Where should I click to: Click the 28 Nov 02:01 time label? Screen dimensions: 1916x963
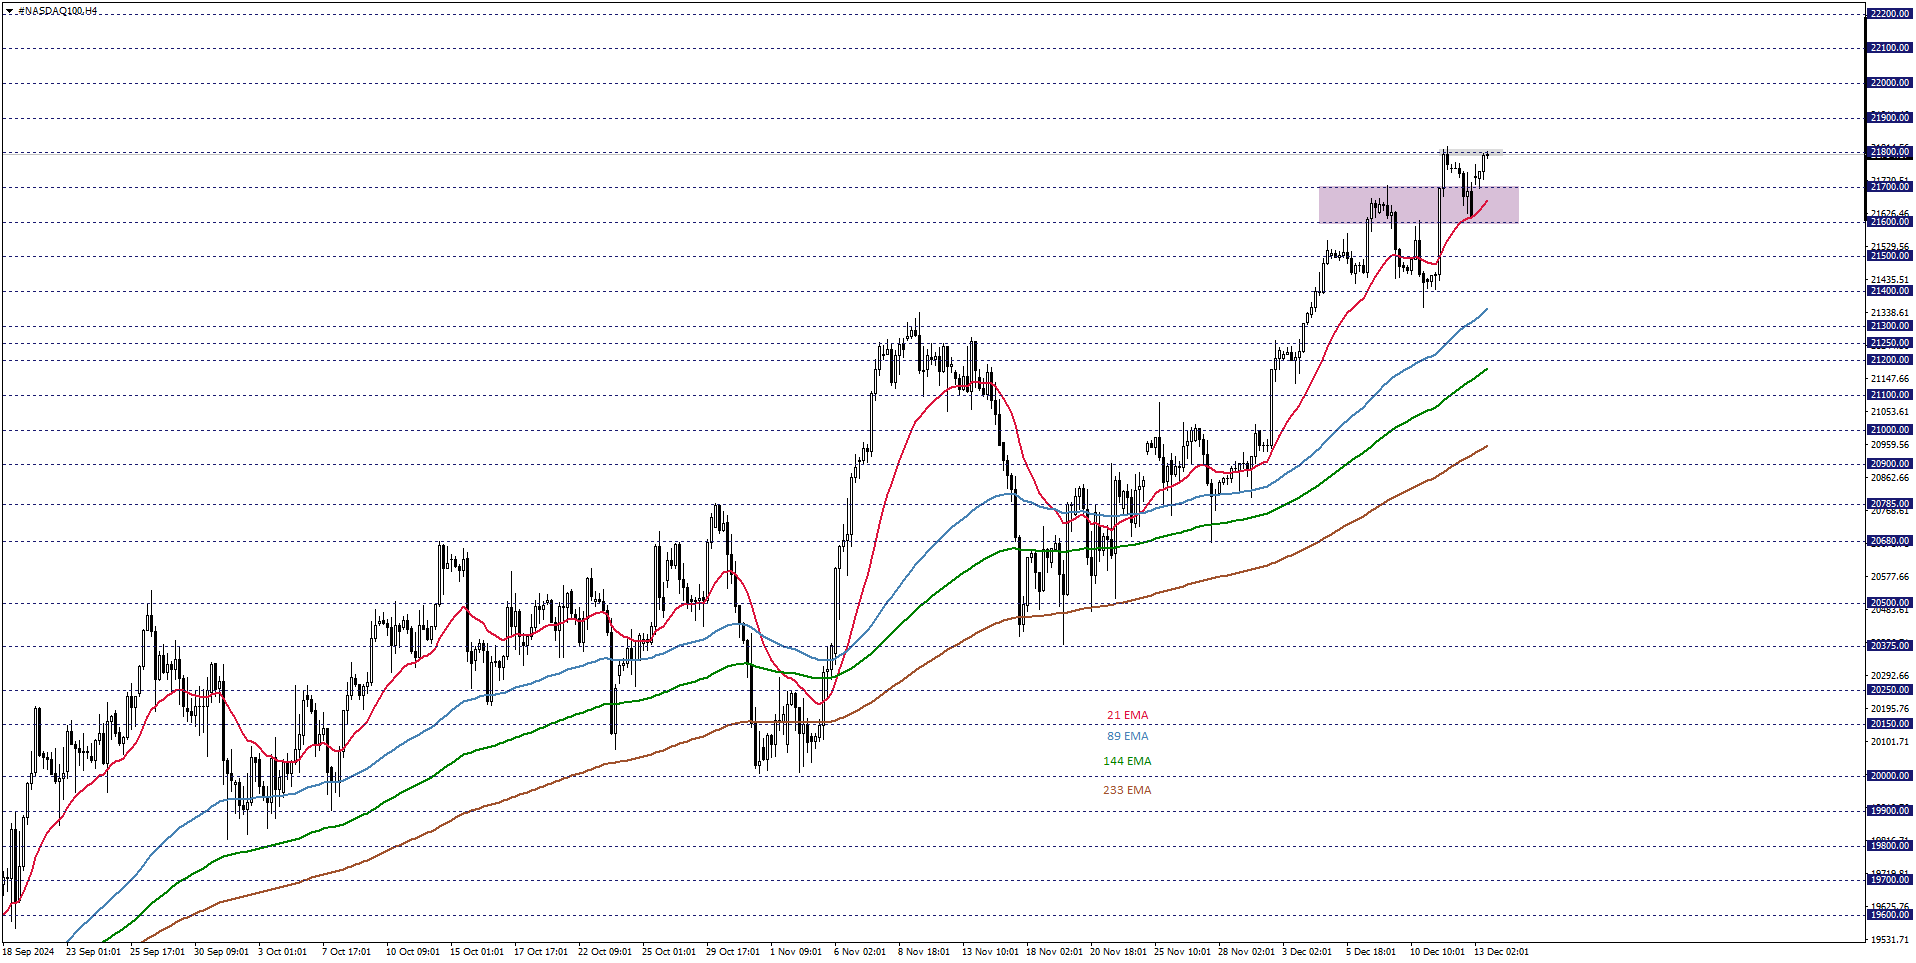point(1246,952)
